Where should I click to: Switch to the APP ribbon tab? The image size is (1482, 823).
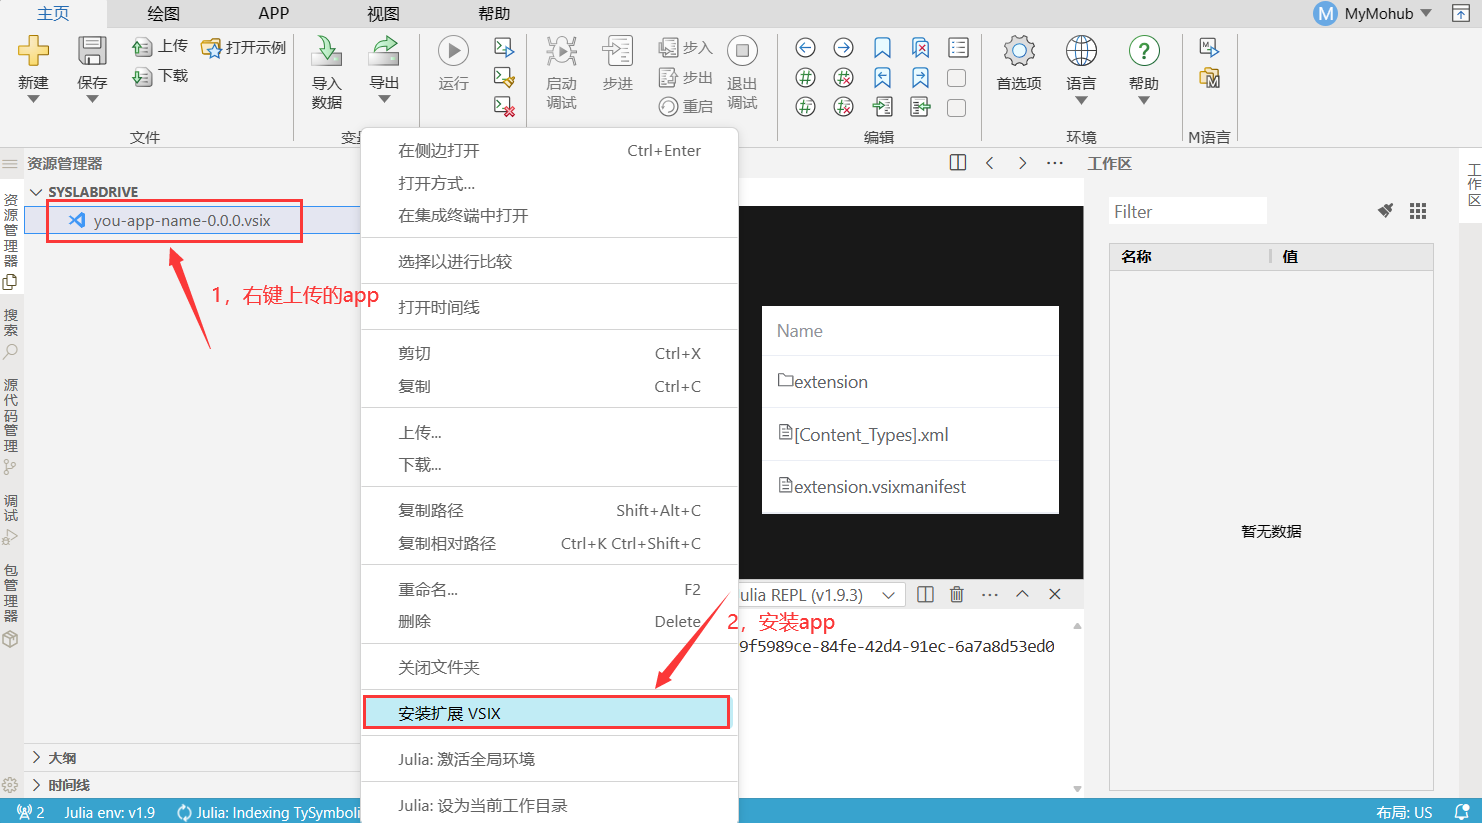[x=273, y=14]
